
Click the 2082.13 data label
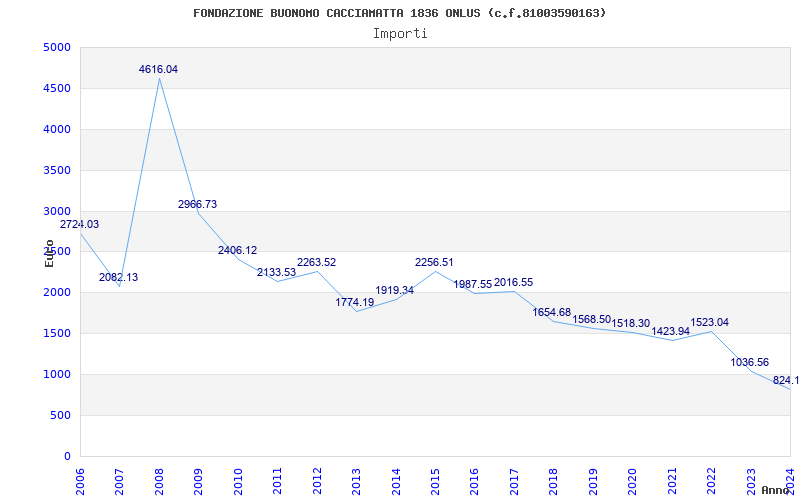point(118,278)
